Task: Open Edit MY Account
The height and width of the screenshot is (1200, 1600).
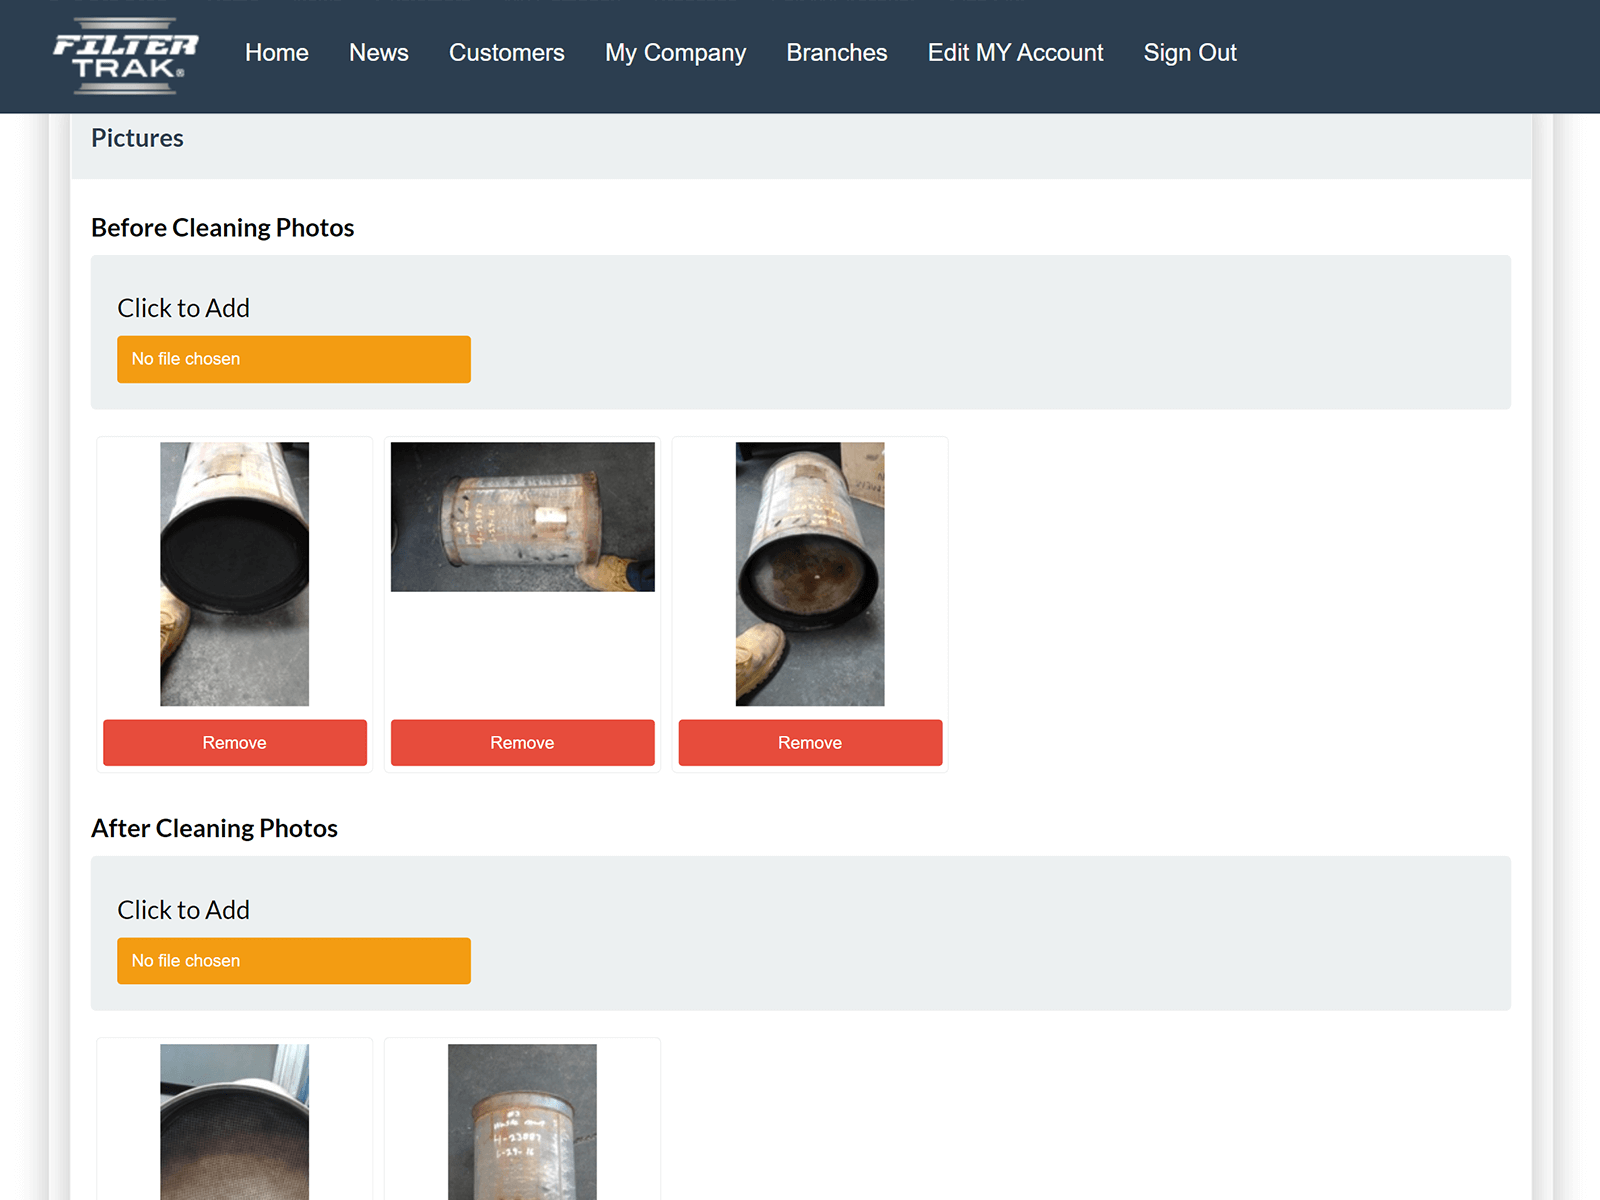Action: click(x=1016, y=53)
